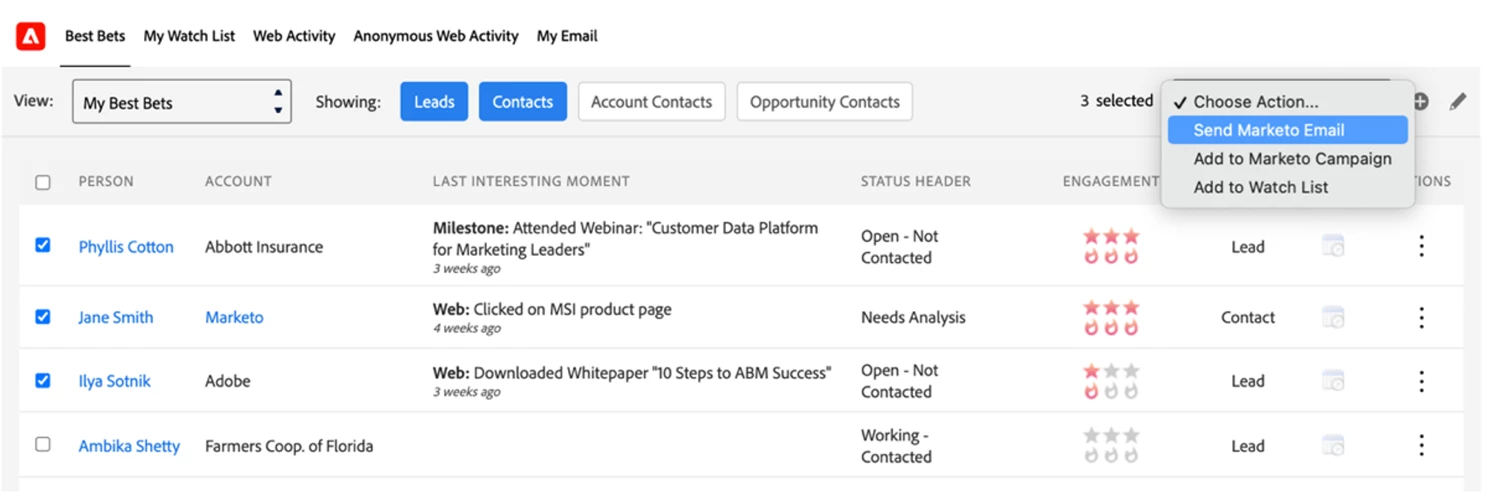Viewport: 1494px width, 497px height.
Task: Choose Add to Watch List option
Action: 1260,187
